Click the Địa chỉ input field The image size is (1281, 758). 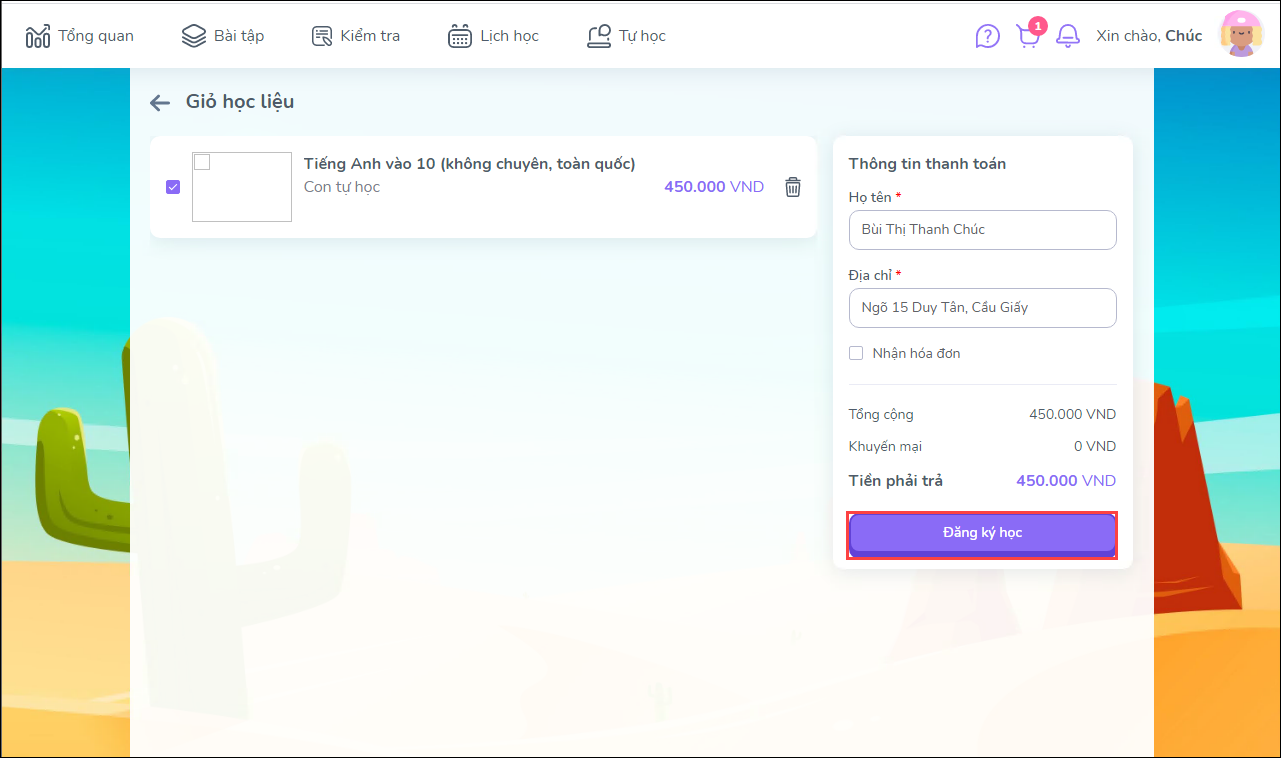click(x=983, y=308)
